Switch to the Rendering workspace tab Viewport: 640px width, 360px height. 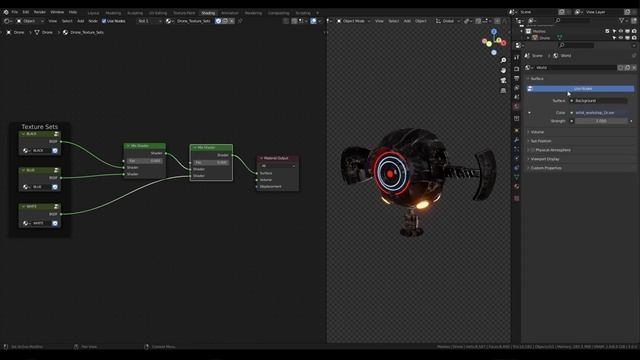(x=253, y=13)
